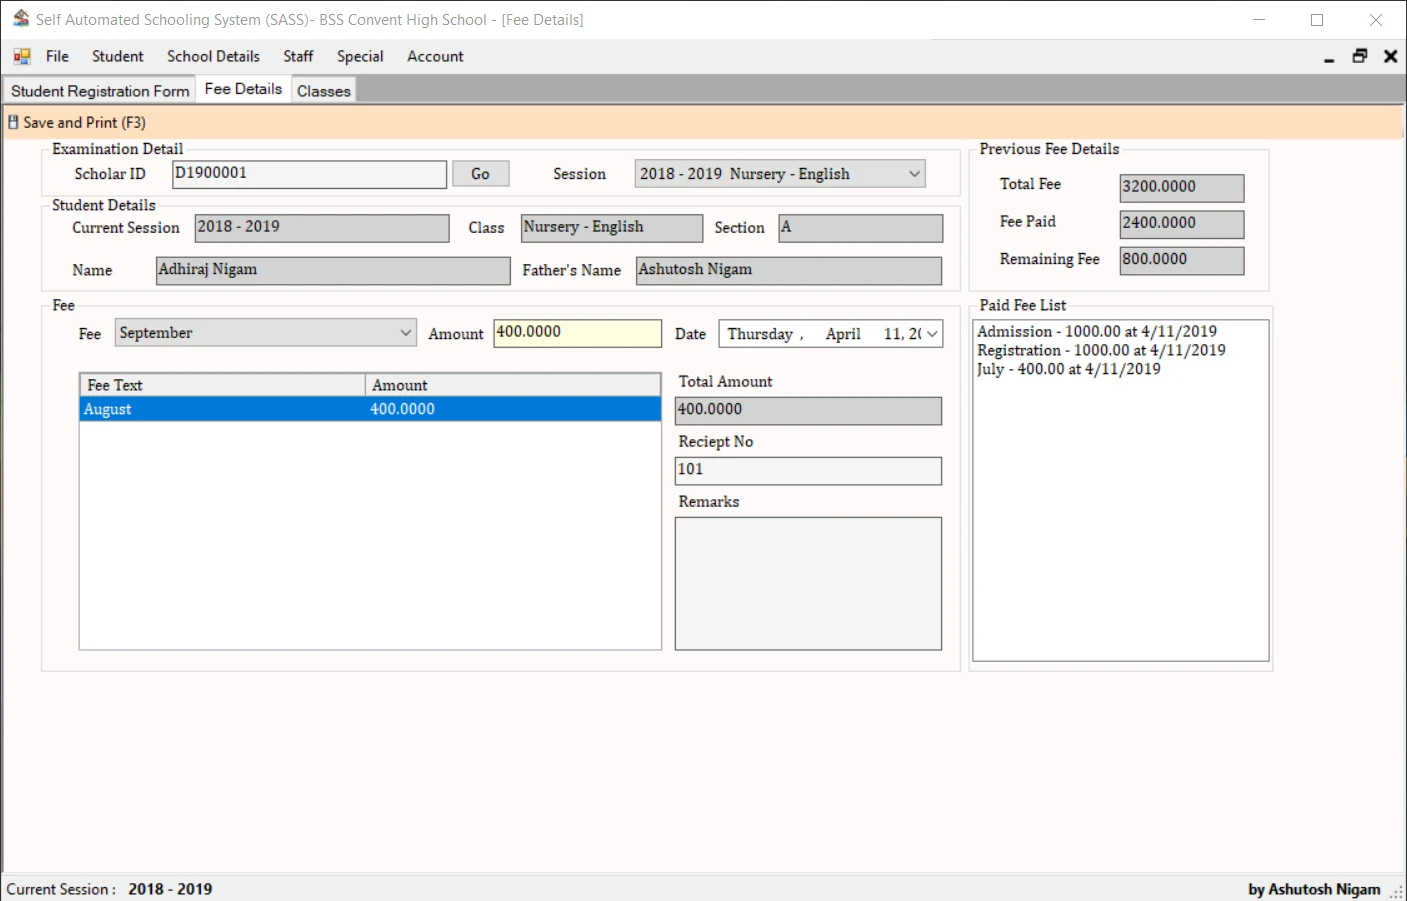Click the application icon left of the File menu
Image resolution: width=1407 pixels, height=901 pixels.
point(20,56)
